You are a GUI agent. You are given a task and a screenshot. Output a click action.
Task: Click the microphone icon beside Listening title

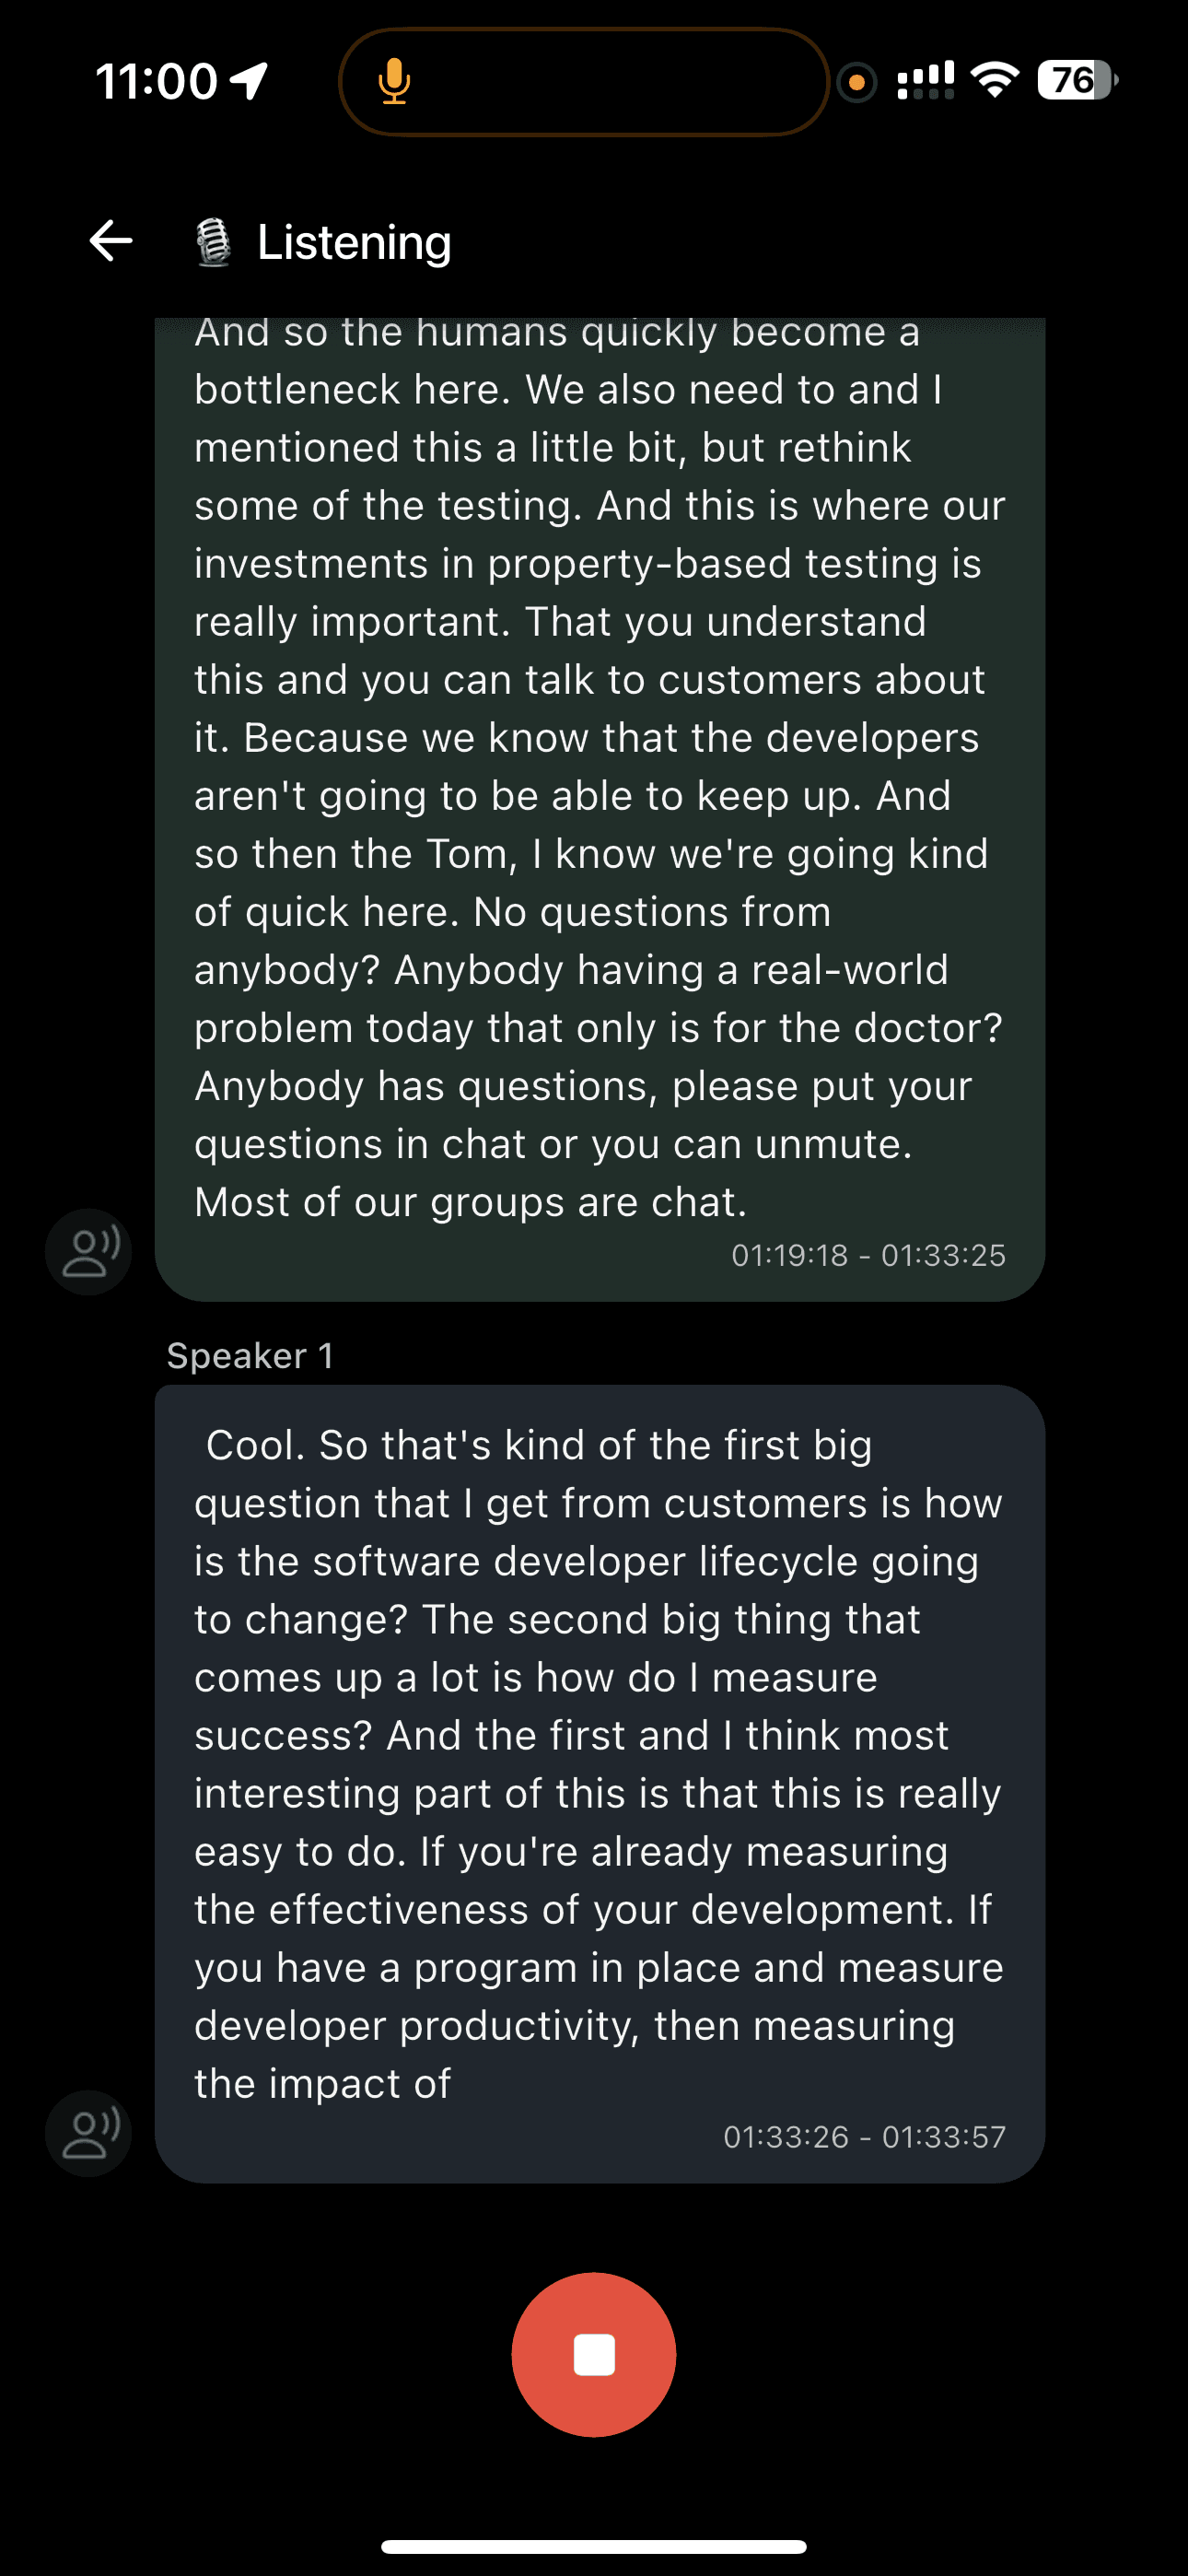pos(213,243)
